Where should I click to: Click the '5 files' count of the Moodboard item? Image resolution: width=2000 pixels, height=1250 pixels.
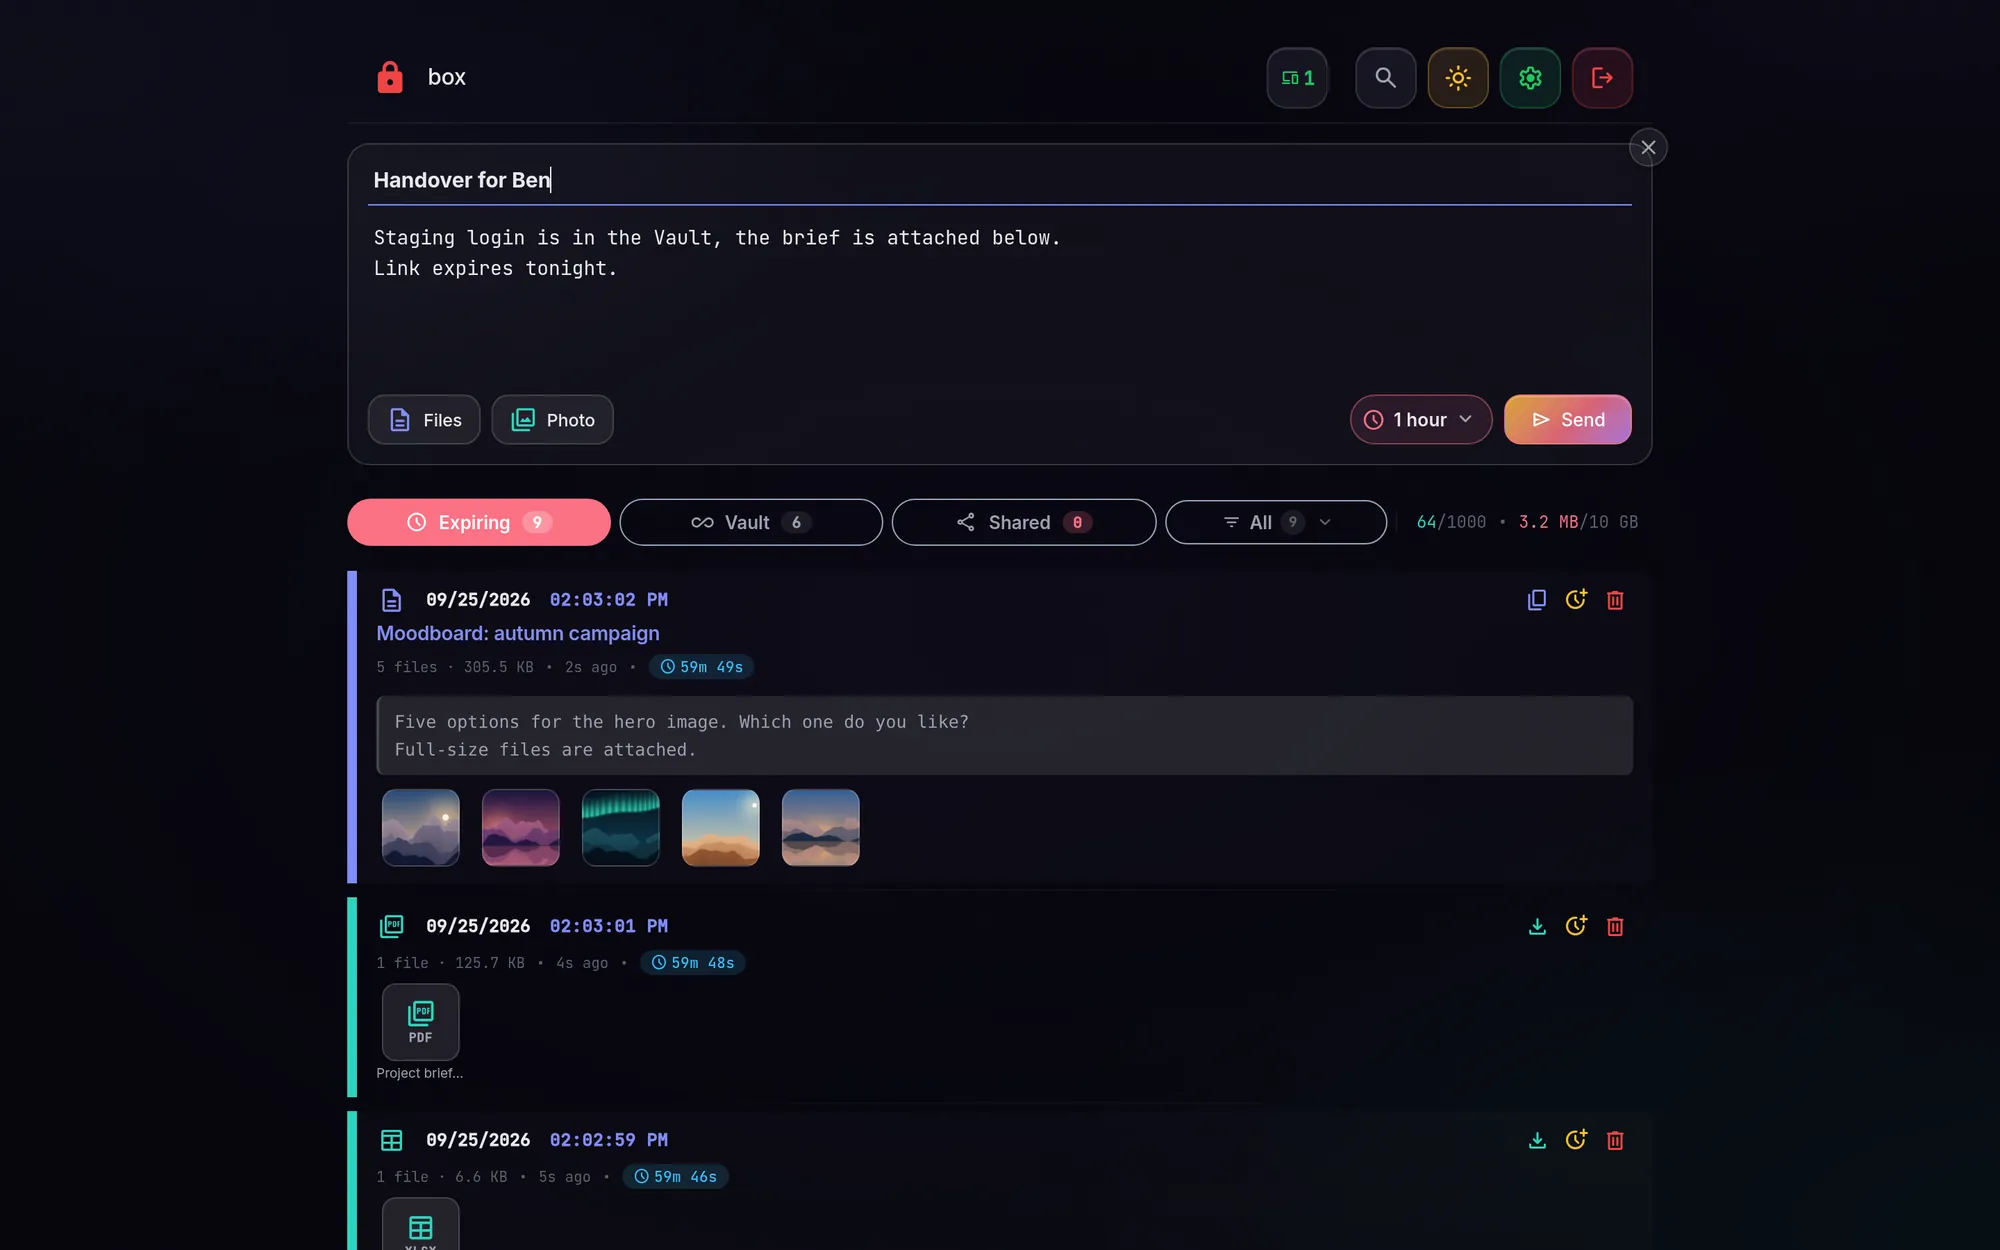pos(407,667)
